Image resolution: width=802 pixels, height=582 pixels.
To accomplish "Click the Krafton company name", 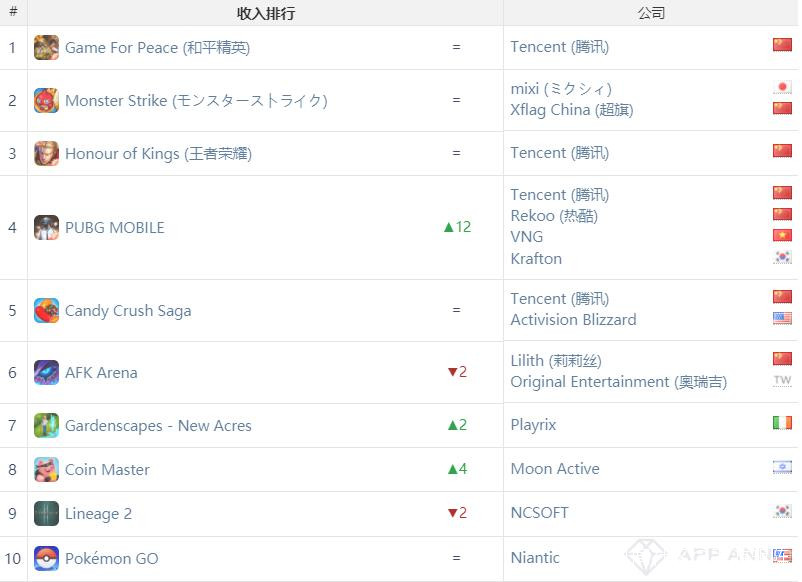I will pyautogui.click(x=536, y=258).
